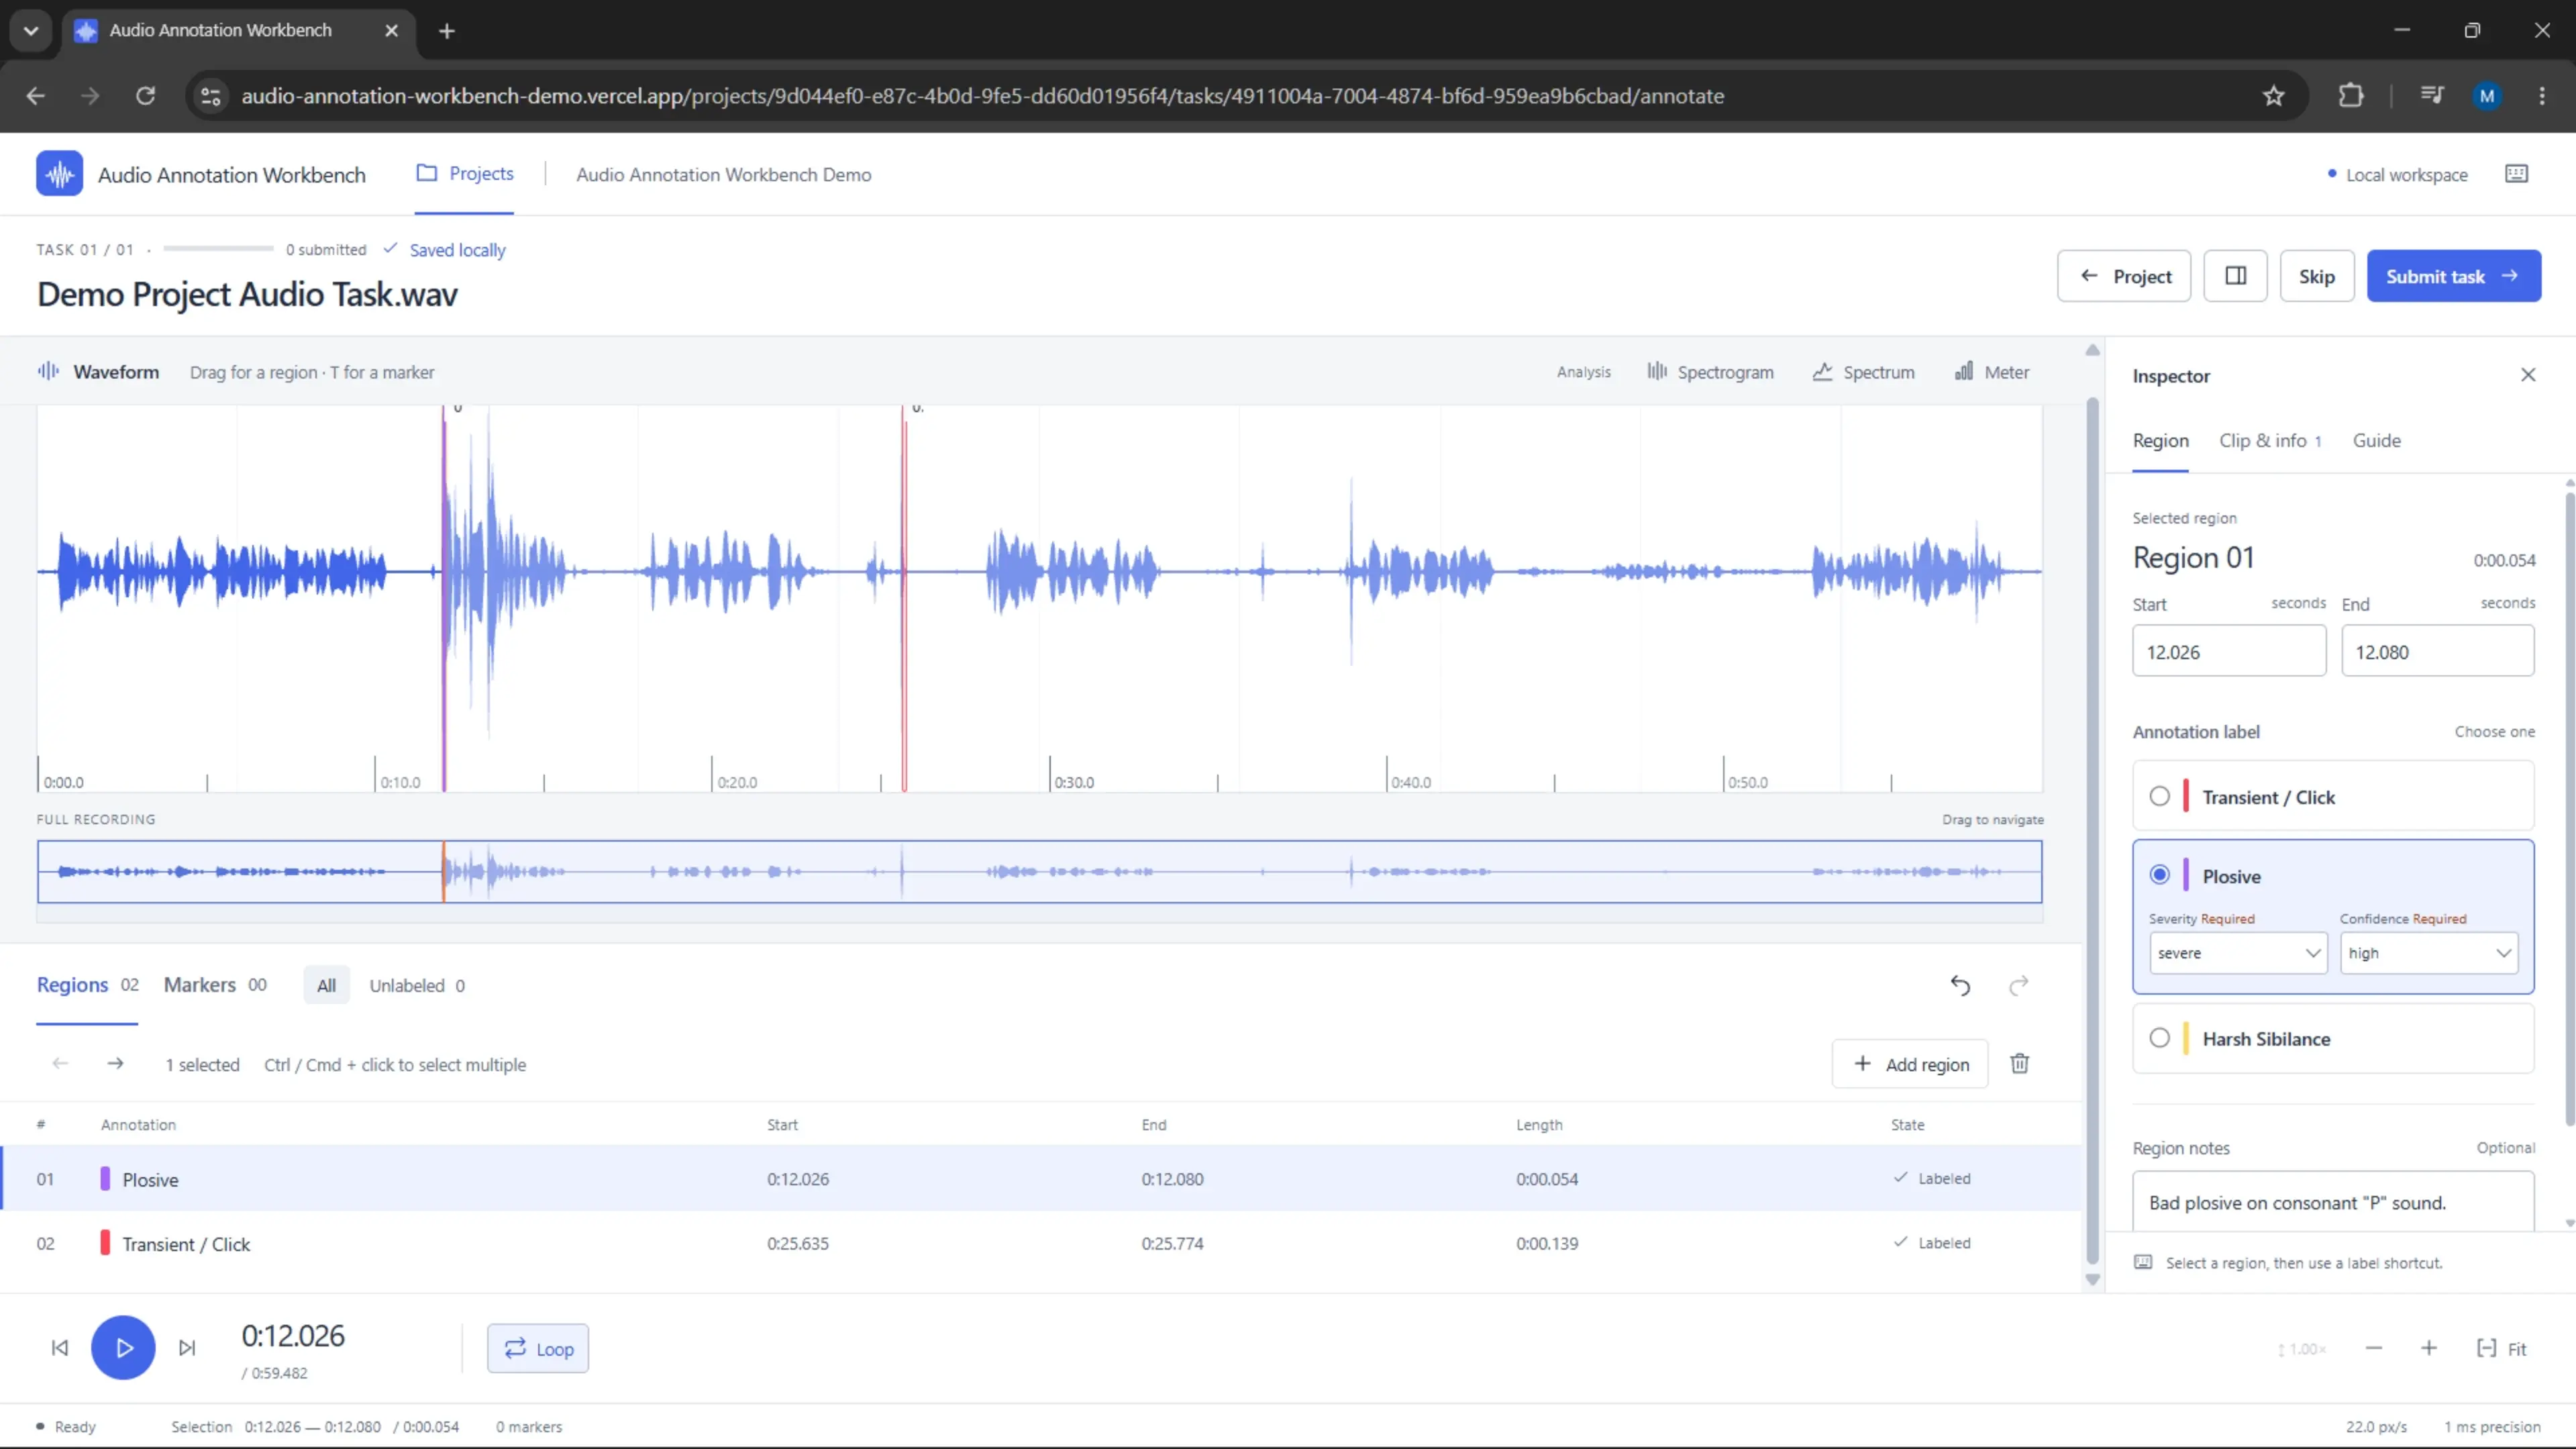
Task: Open the Chrome profile M avatar
Action: tap(2487, 96)
